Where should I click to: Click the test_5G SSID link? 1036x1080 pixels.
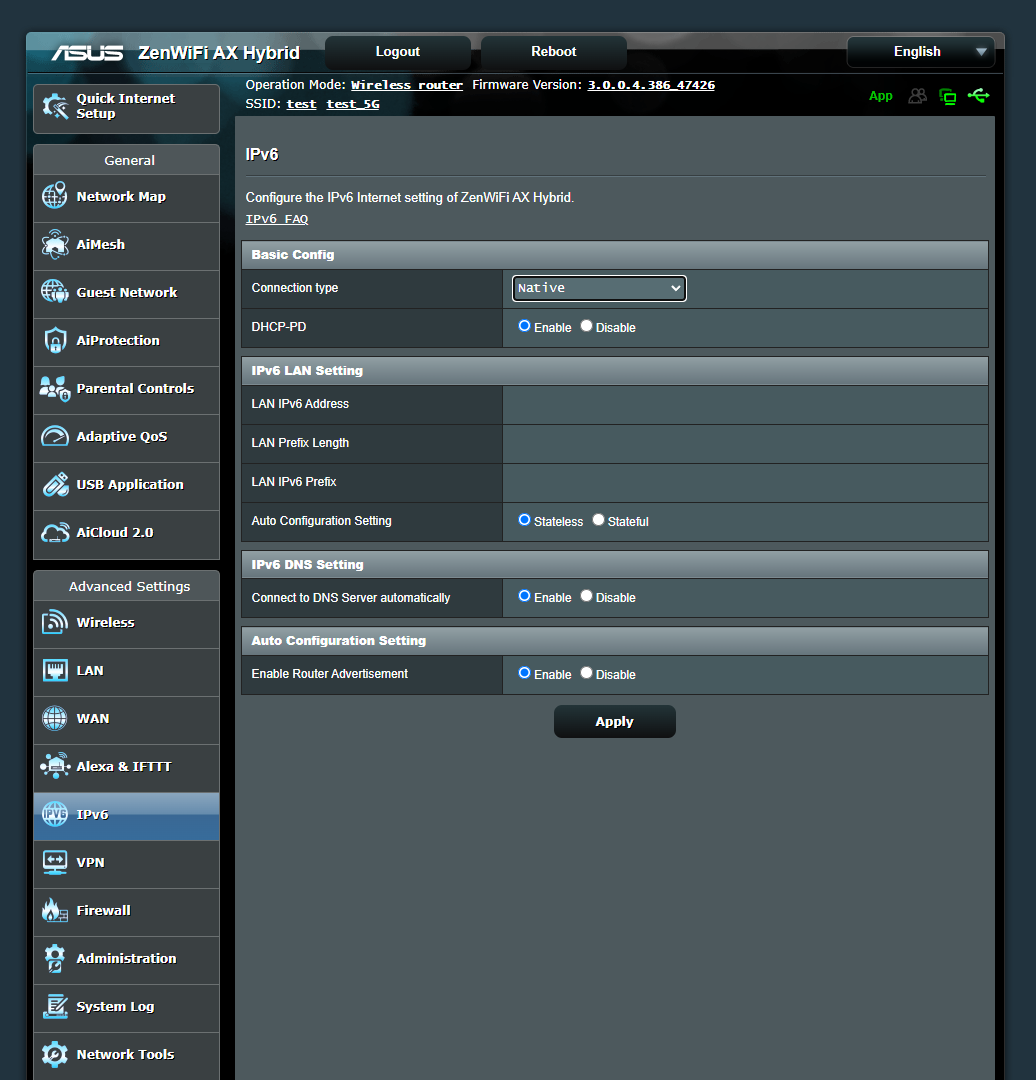tap(352, 103)
